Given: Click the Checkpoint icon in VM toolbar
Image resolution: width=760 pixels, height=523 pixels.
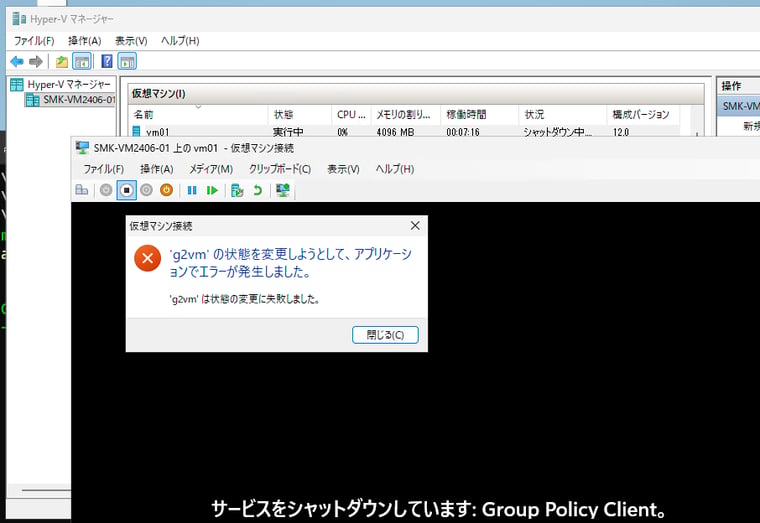Looking at the screenshot, I should (237, 190).
